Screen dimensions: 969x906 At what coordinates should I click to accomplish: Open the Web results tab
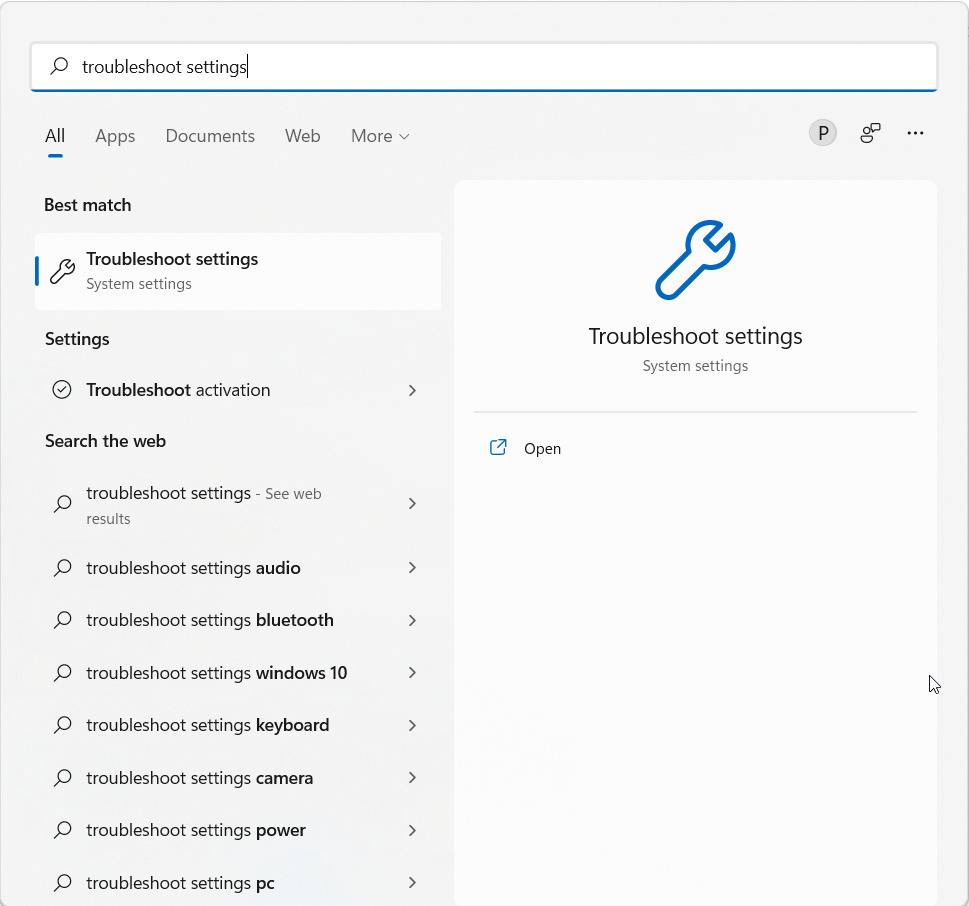pyautogui.click(x=302, y=136)
